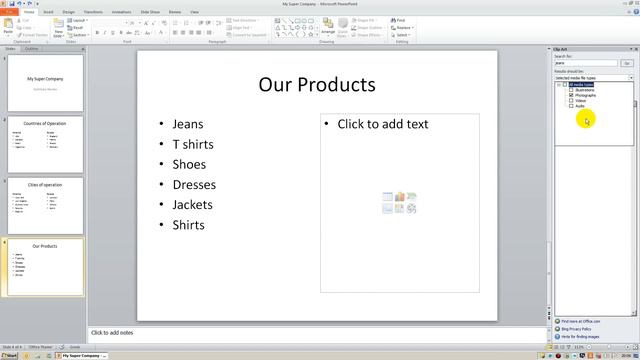This screenshot has height=360, width=640.
Task: Insert media clip via placeholder icon
Action: coord(411,209)
